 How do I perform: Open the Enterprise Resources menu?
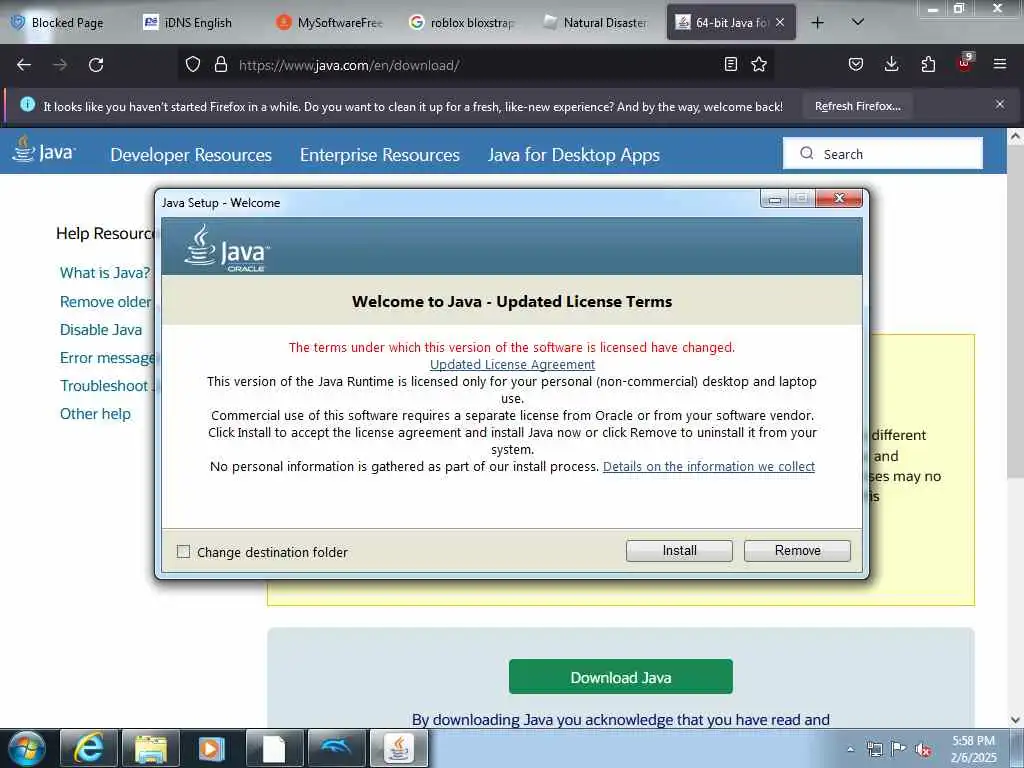pyautogui.click(x=379, y=155)
